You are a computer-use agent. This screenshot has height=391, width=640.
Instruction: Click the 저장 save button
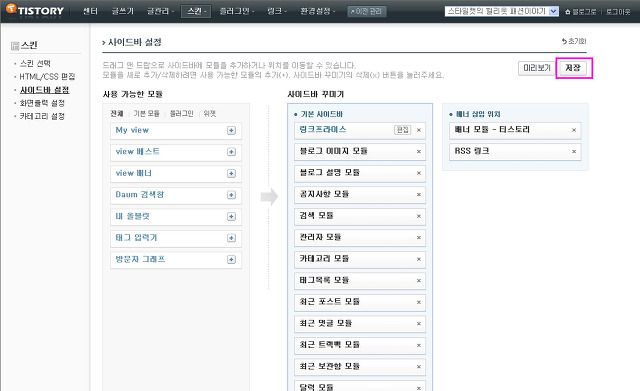pos(573,68)
